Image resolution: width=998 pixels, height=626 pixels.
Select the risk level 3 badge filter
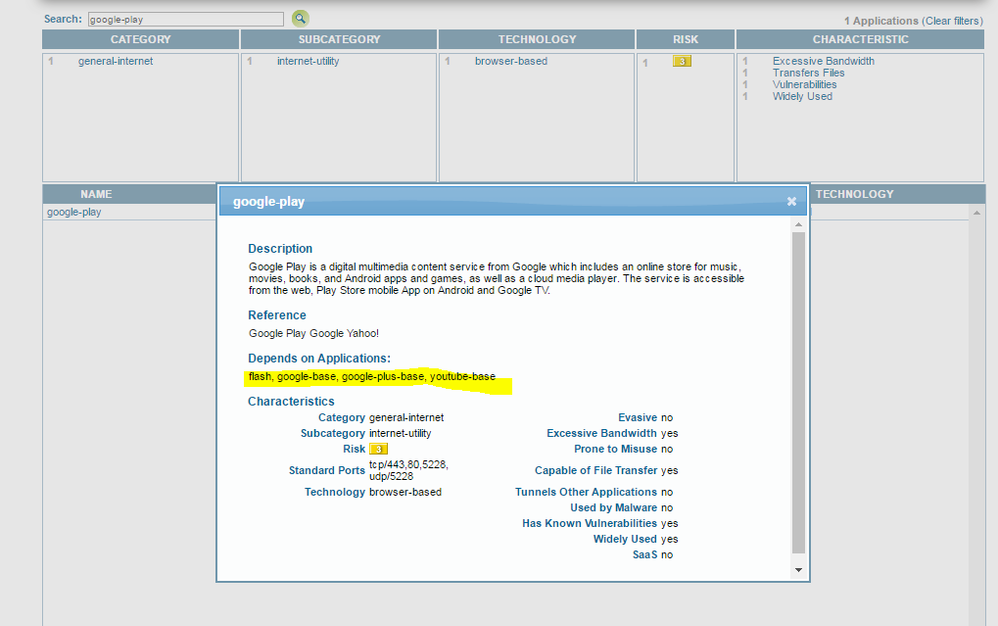[x=682, y=61]
